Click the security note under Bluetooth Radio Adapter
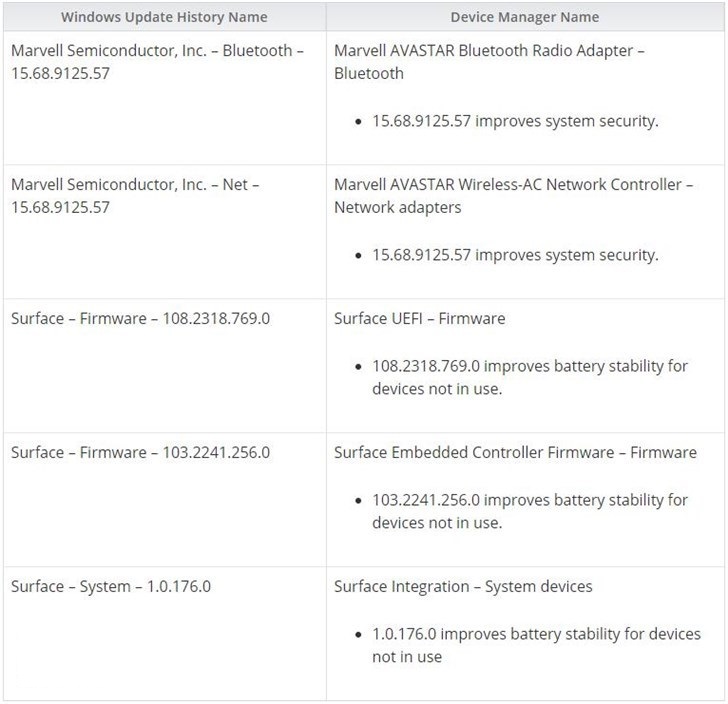This screenshot has height=704, width=728. coord(515,121)
